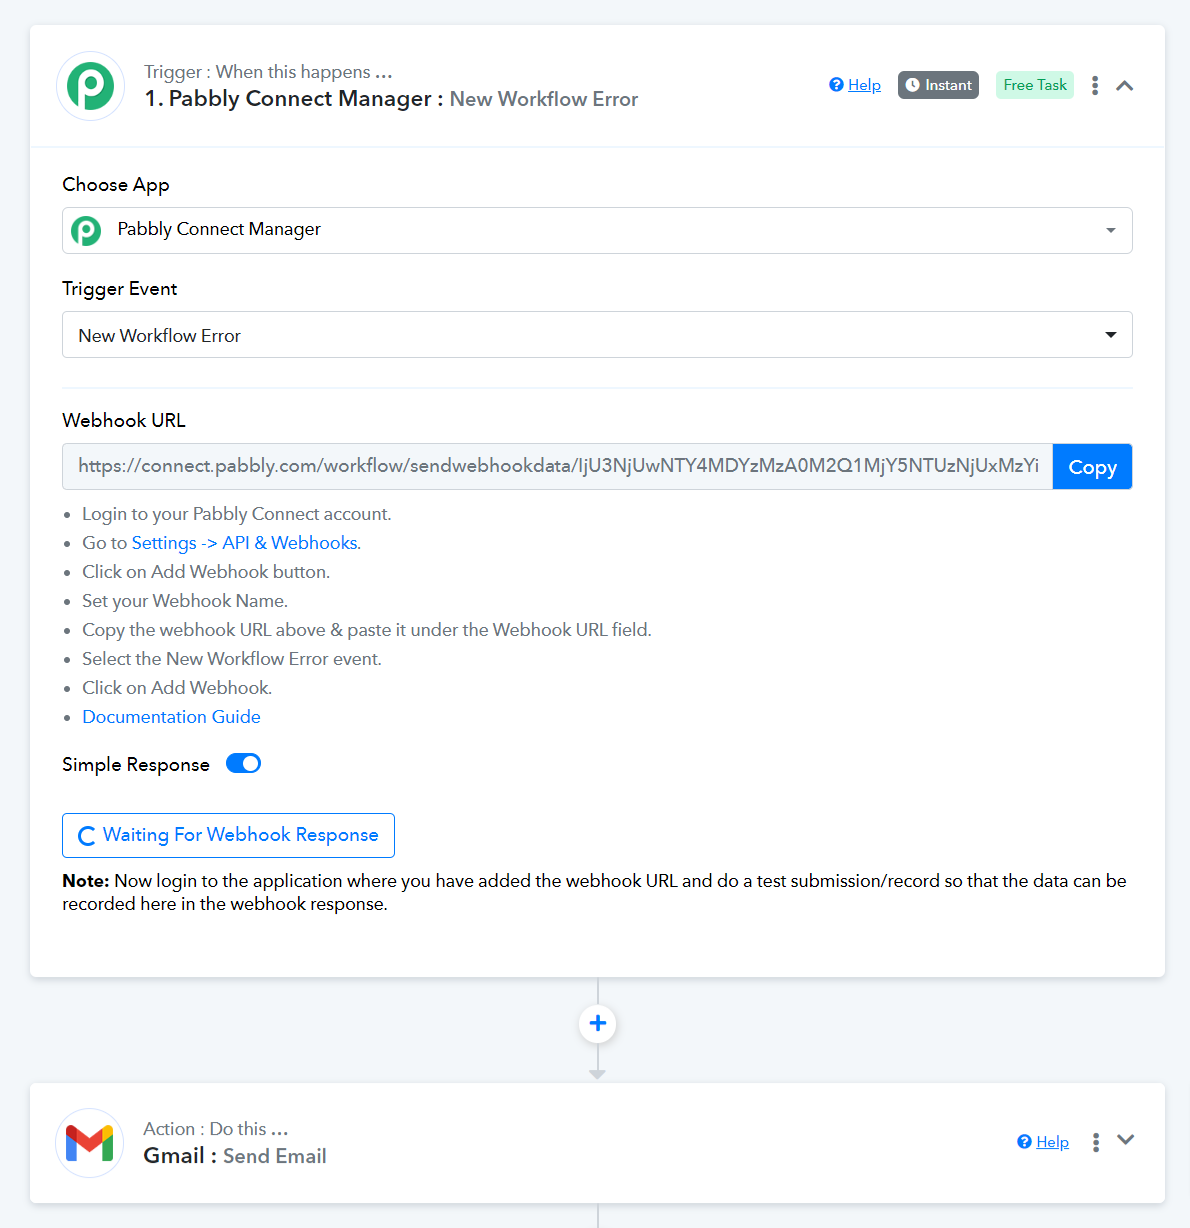The image size is (1190, 1228).
Task: Click the Gmail logo in action step
Action: [x=90, y=1142]
